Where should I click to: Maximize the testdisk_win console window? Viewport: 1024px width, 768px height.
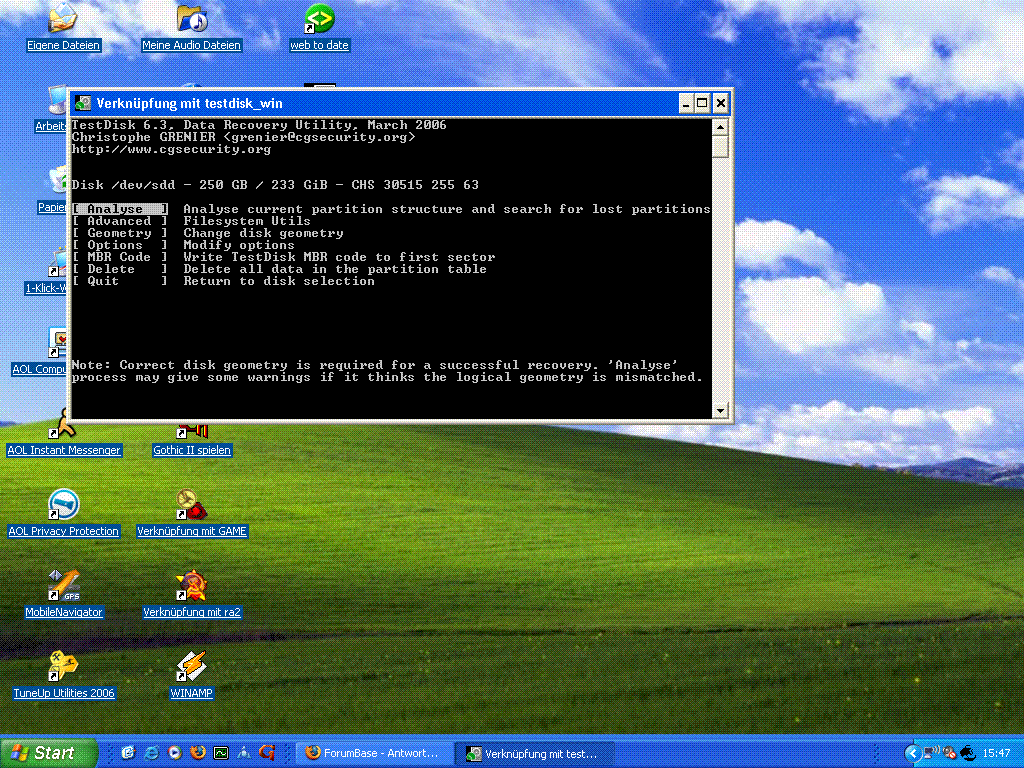pos(702,103)
